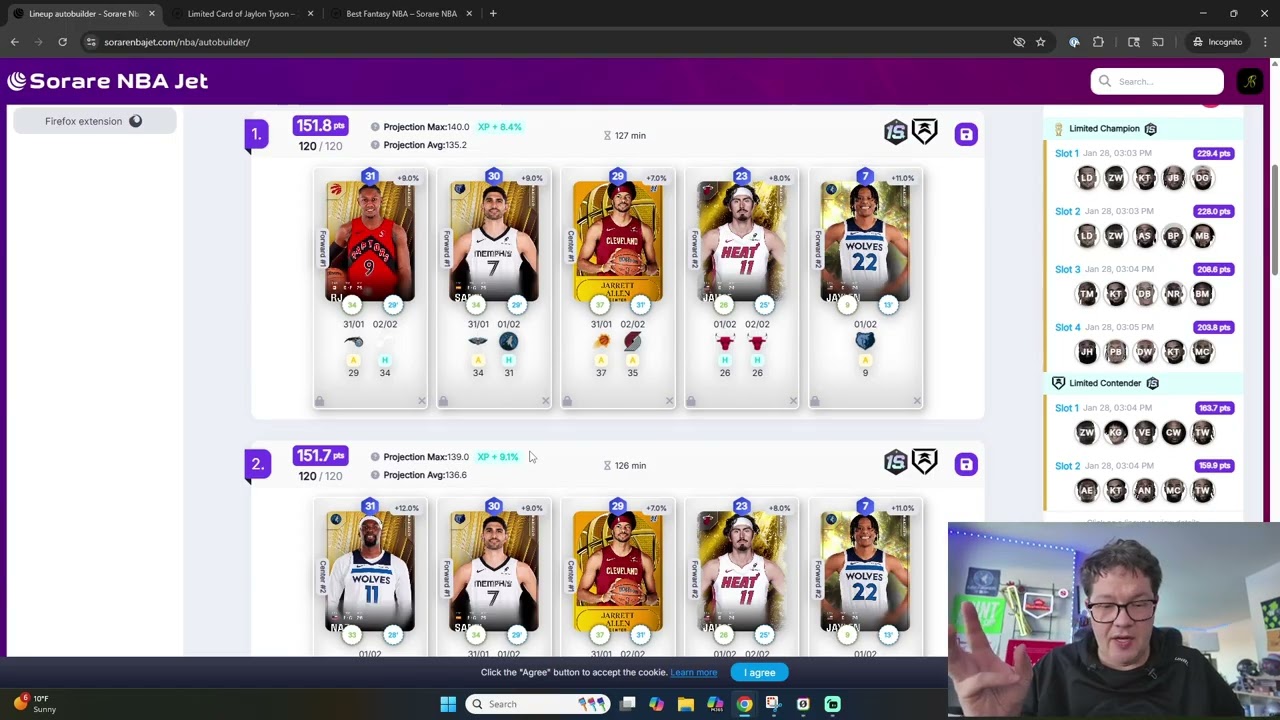Lock the Memphis #7 card in lineup 1
1280x720 pixels.
(443, 401)
